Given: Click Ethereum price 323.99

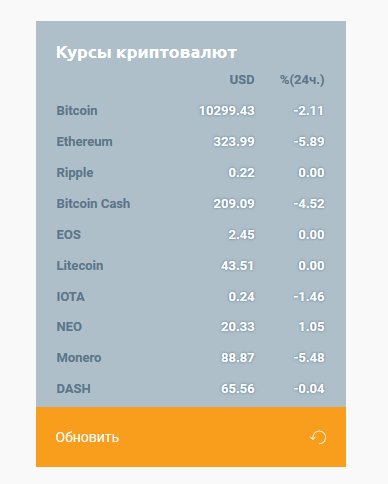Looking at the screenshot, I should [234, 142].
